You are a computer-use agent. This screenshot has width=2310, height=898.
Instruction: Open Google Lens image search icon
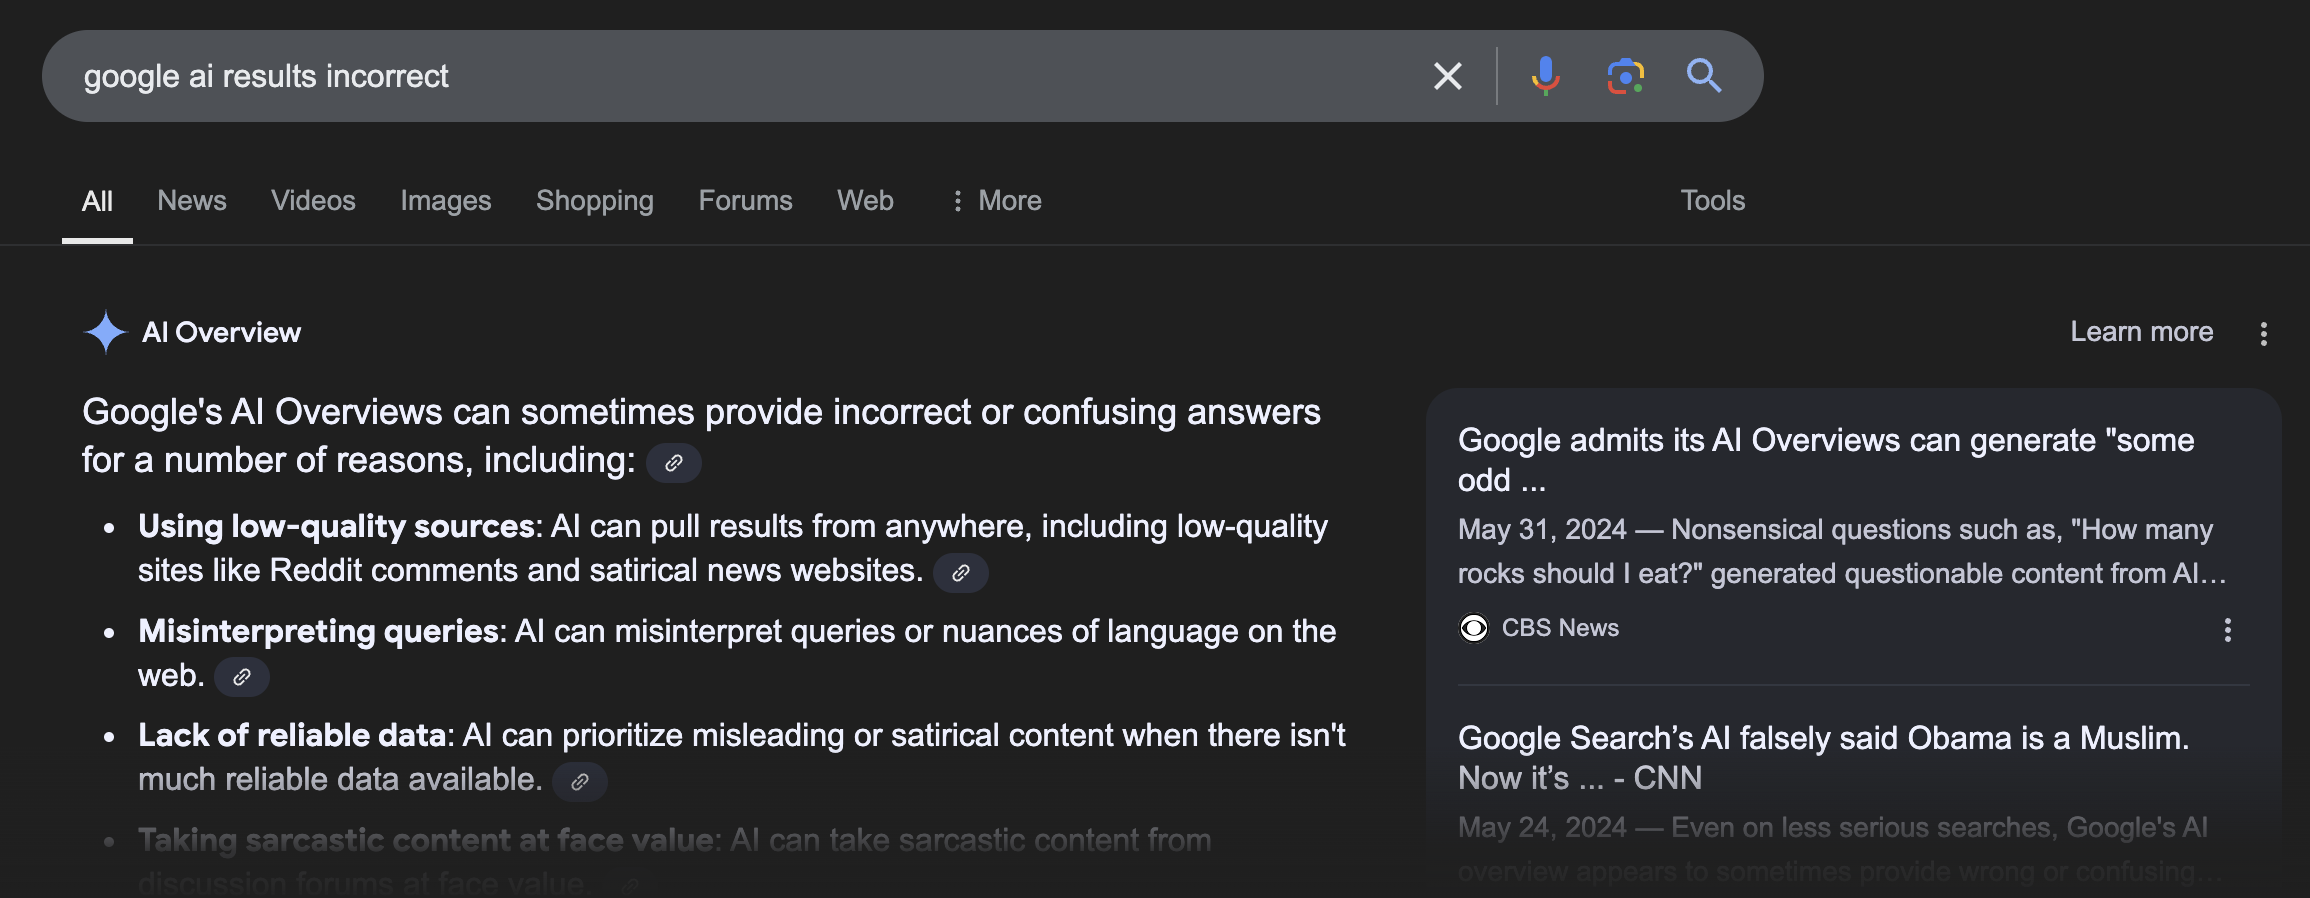[x=1625, y=76]
